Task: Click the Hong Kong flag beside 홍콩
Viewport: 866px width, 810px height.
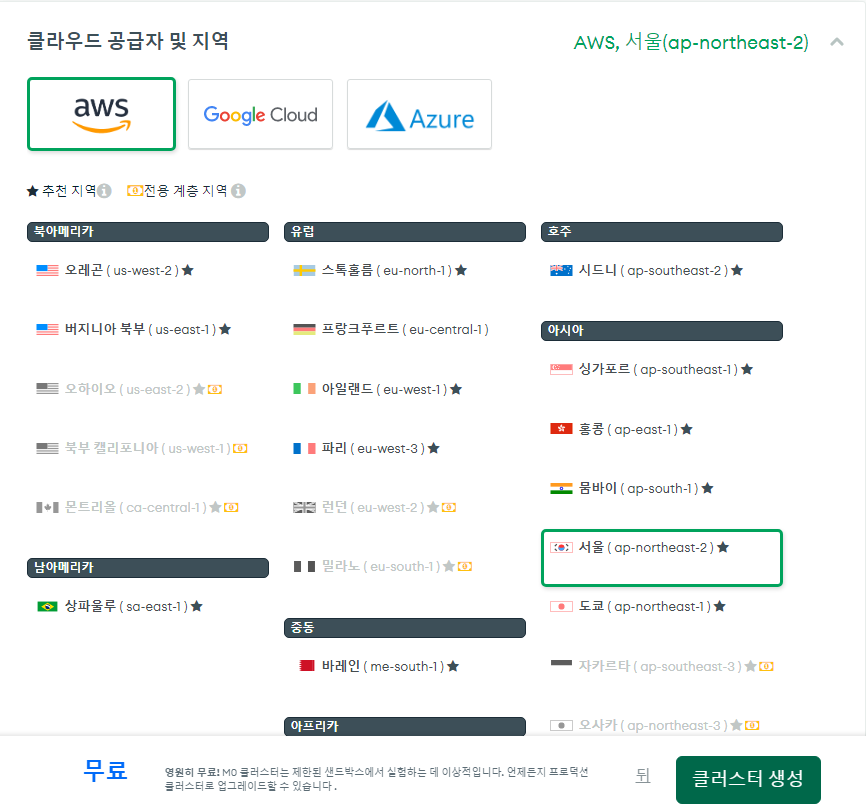Action: click(561, 429)
